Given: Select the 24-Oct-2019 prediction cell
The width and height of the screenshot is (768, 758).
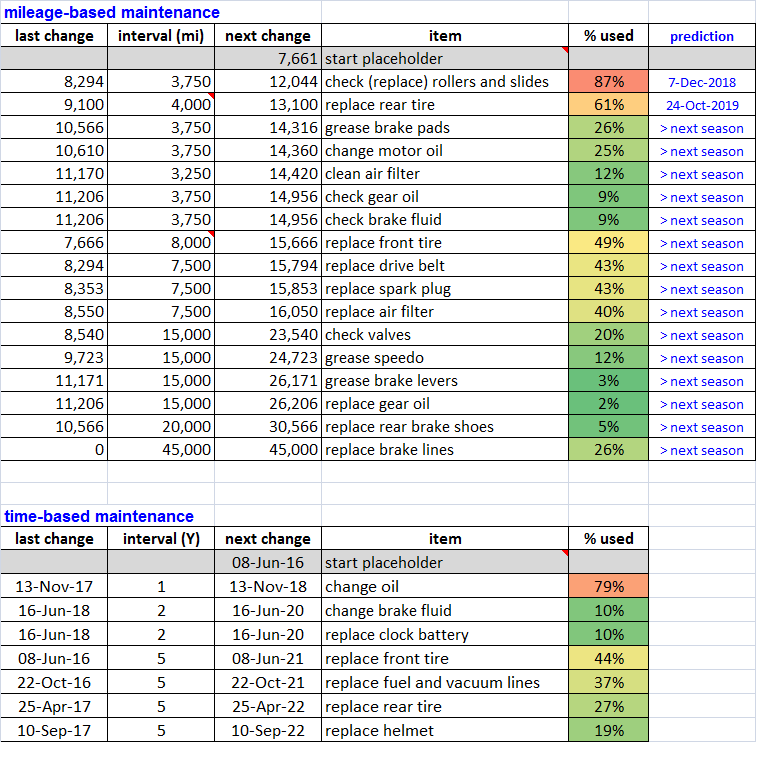Looking at the screenshot, I should [x=701, y=105].
